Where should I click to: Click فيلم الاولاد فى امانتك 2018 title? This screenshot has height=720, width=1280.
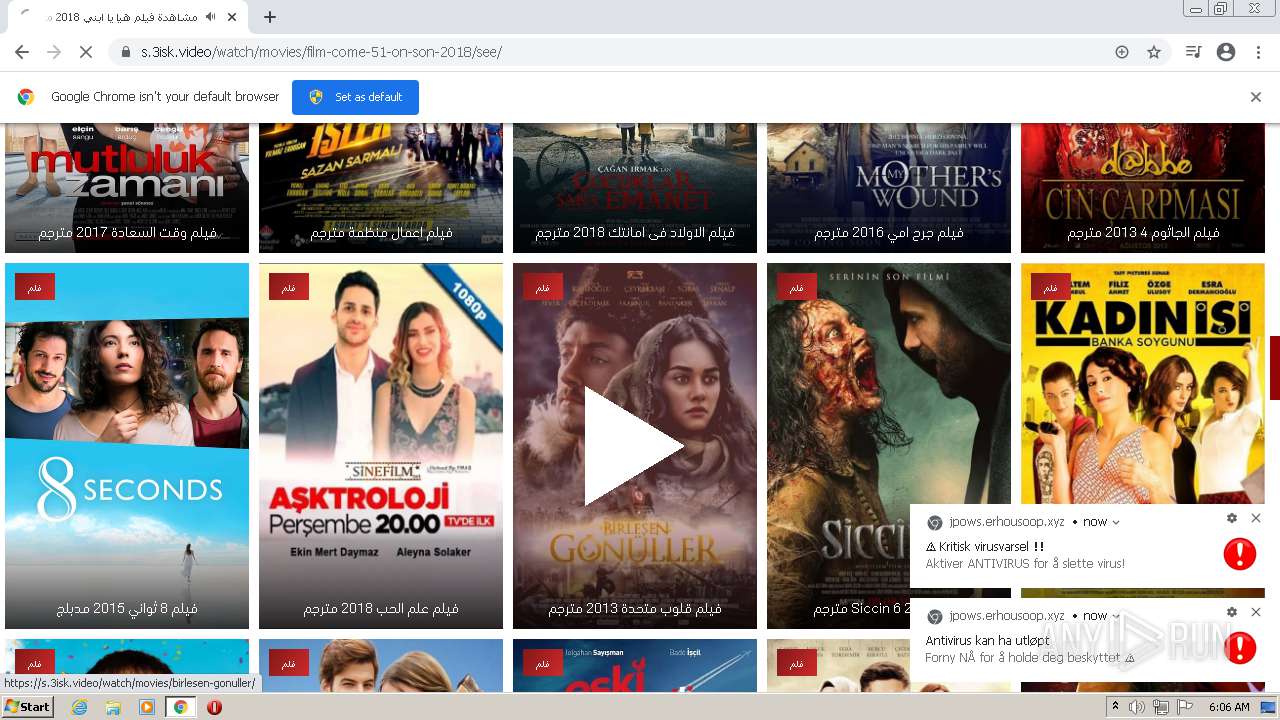pyautogui.click(x=635, y=233)
